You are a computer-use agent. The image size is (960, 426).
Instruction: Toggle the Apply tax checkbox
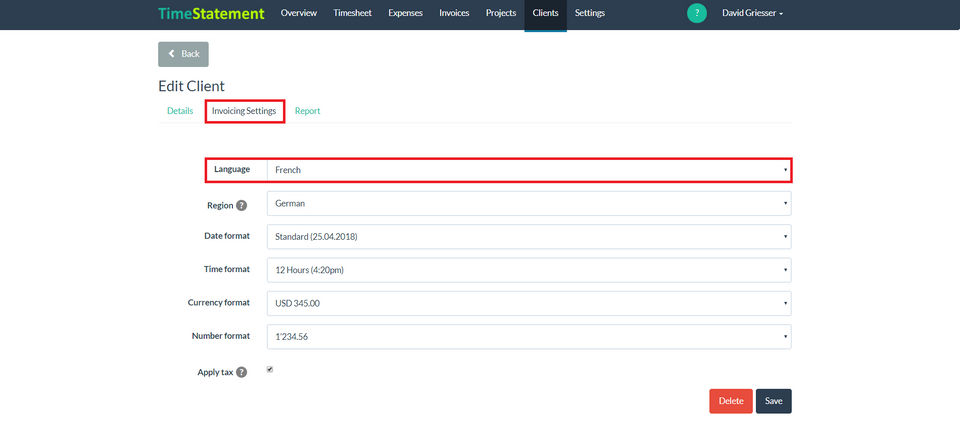tap(270, 370)
